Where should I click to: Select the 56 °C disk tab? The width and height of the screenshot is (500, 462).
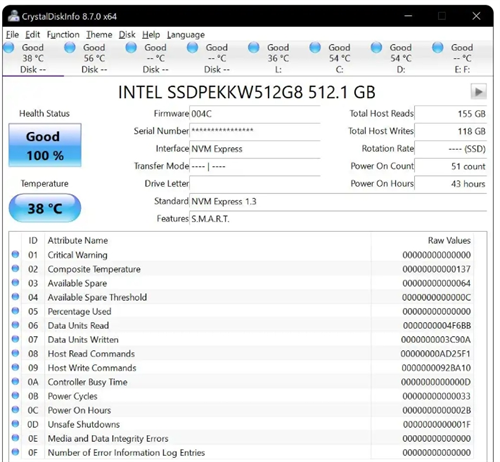click(94, 58)
